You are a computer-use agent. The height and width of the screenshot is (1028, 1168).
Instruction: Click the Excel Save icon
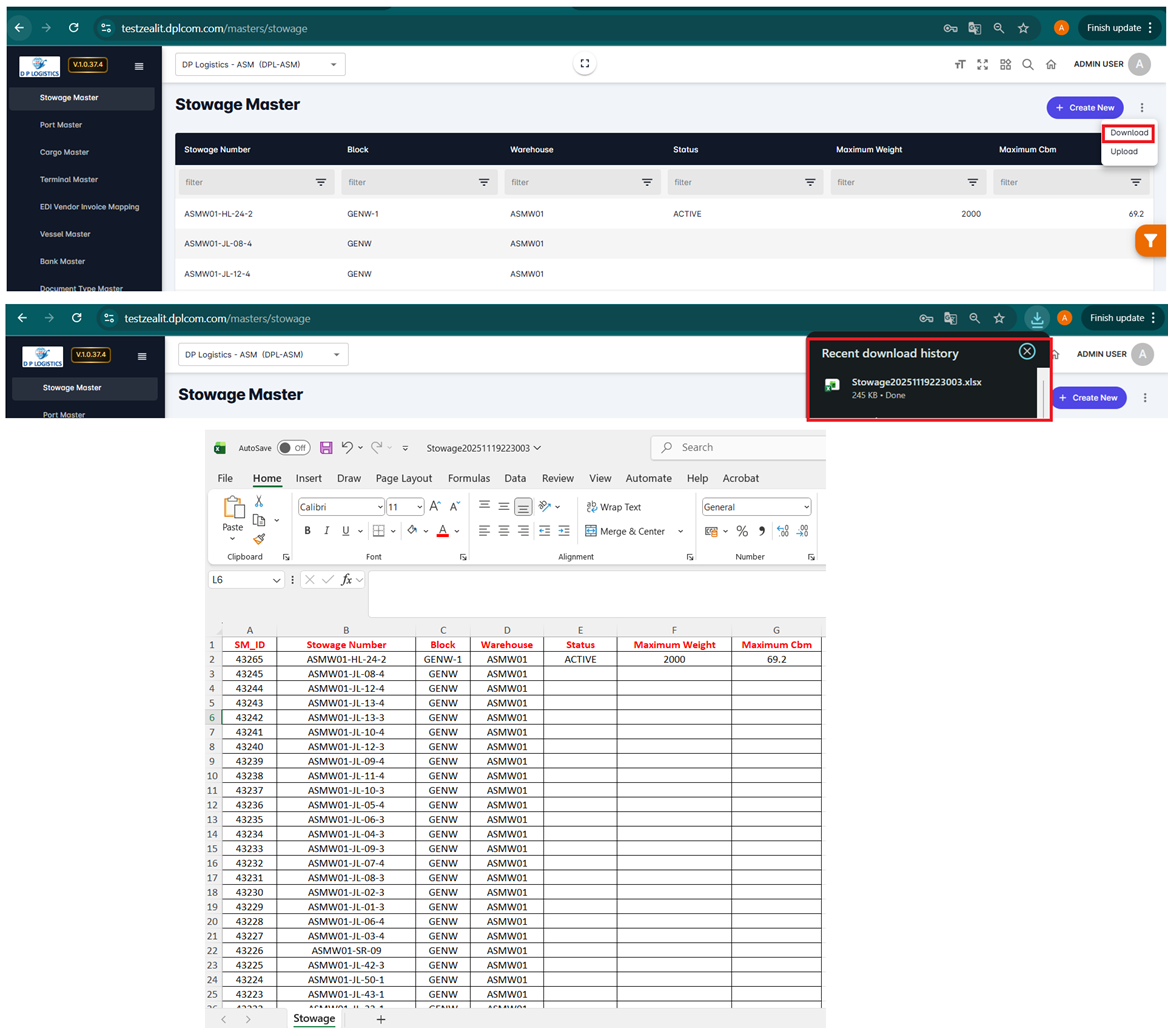(x=326, y=448)
